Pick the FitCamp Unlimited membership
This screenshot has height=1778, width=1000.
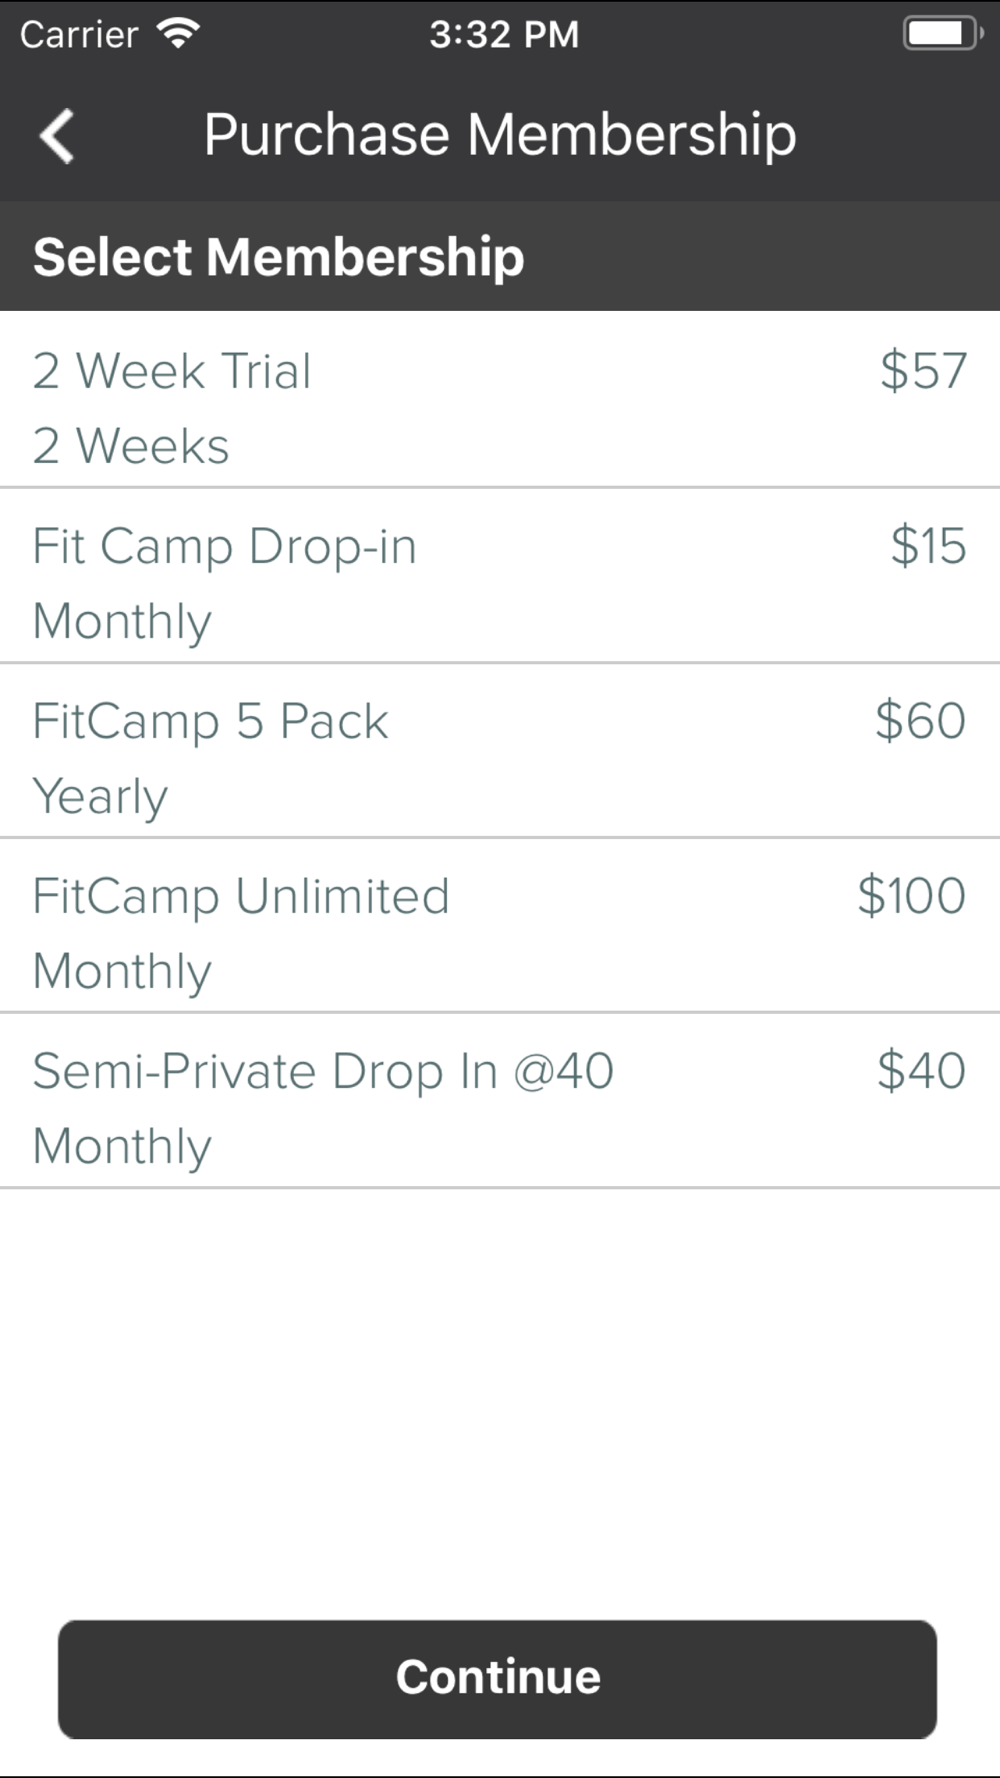[500, 925]
